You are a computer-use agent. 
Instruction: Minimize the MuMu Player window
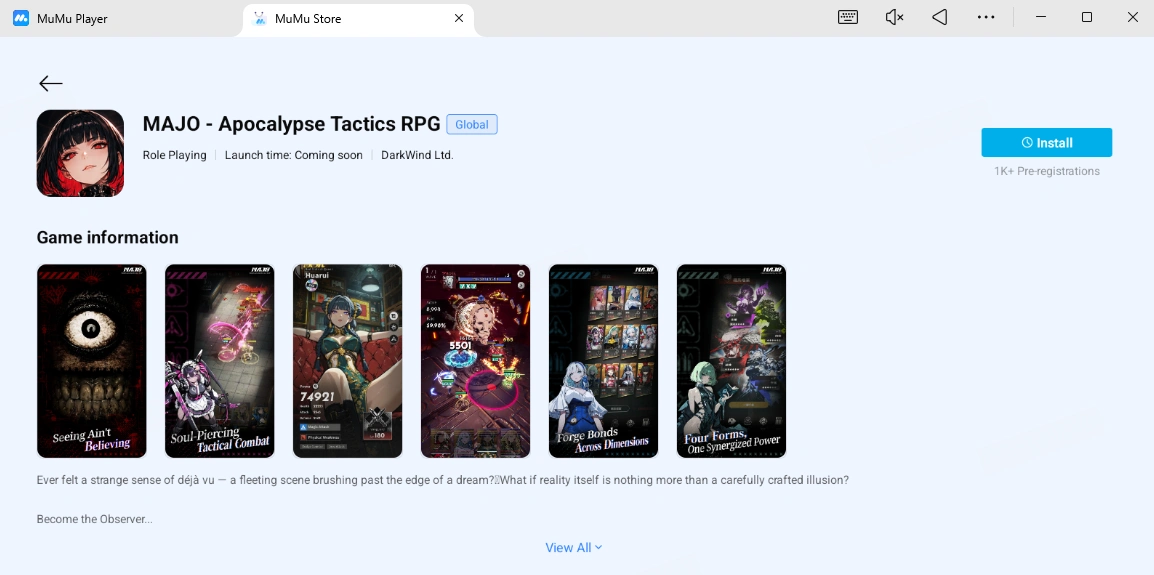pos(1041,18)
